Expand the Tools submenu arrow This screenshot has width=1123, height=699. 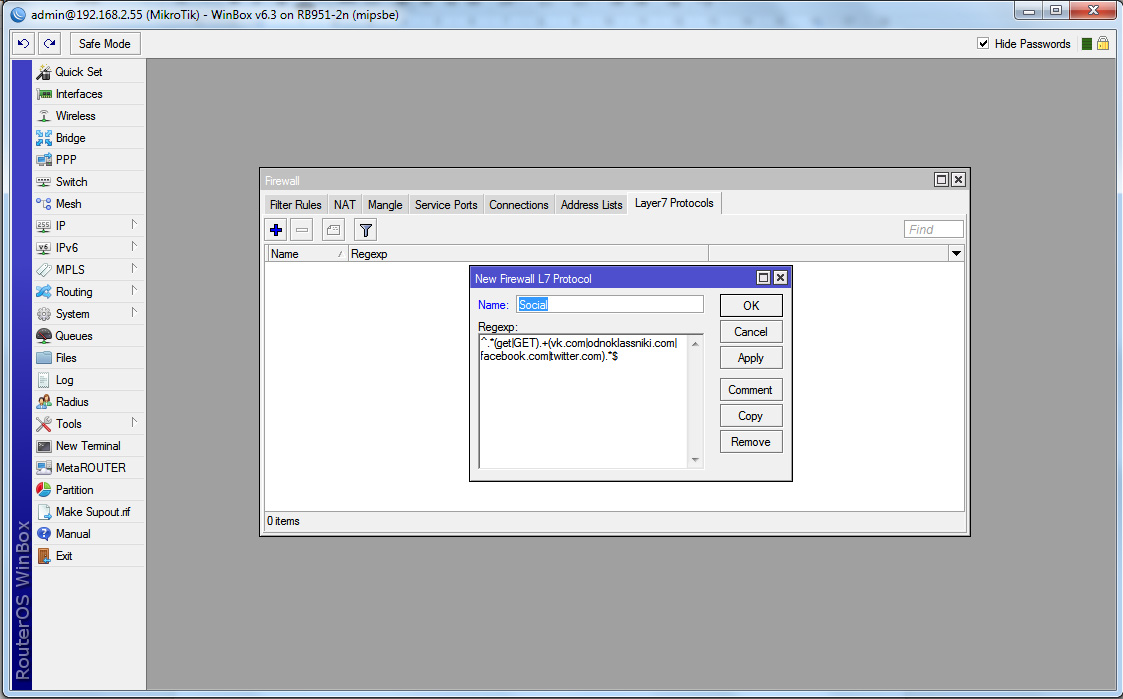coord(134,423)
